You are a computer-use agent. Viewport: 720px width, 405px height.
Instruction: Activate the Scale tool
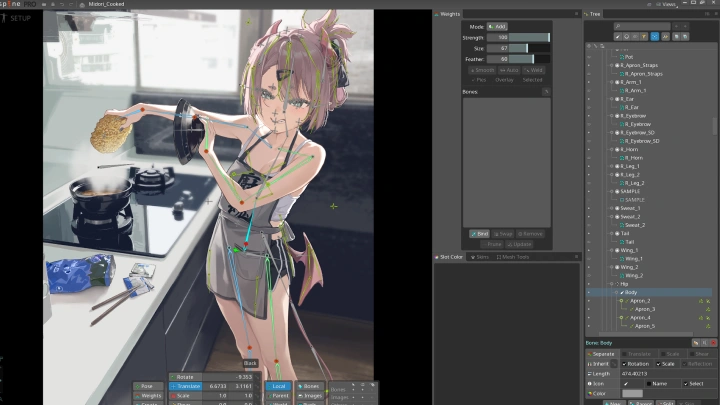(x=186, y=395)
